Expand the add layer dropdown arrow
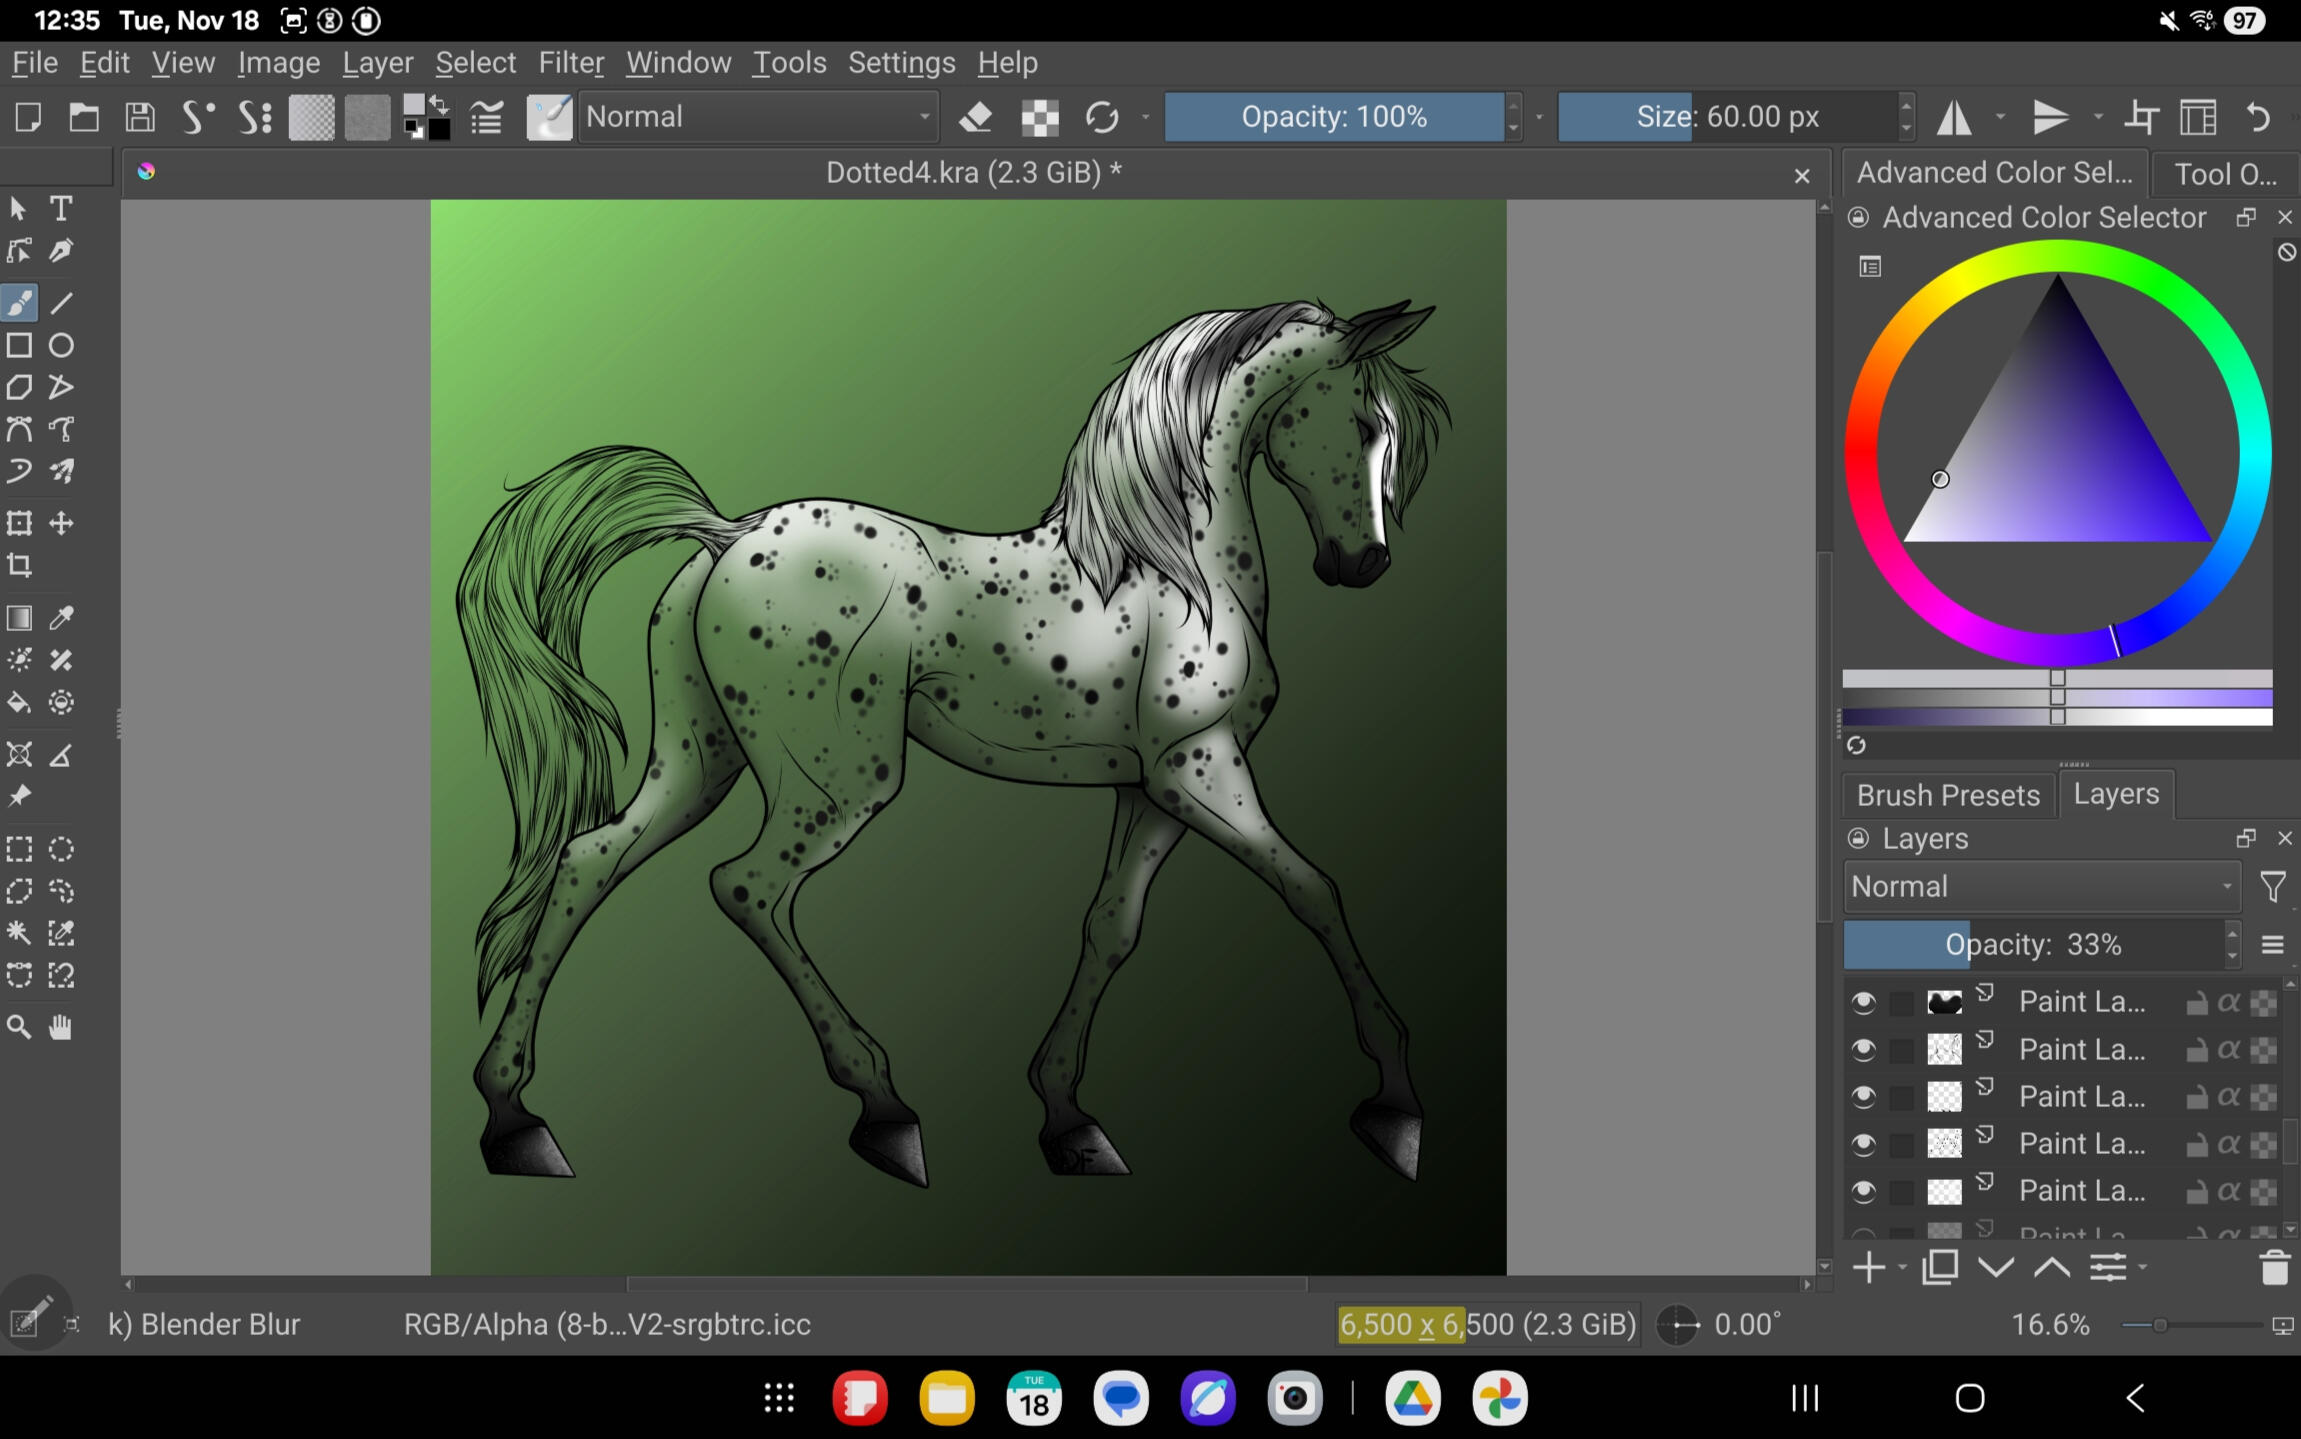 pyautogui.click(x=1902, y=1268)
